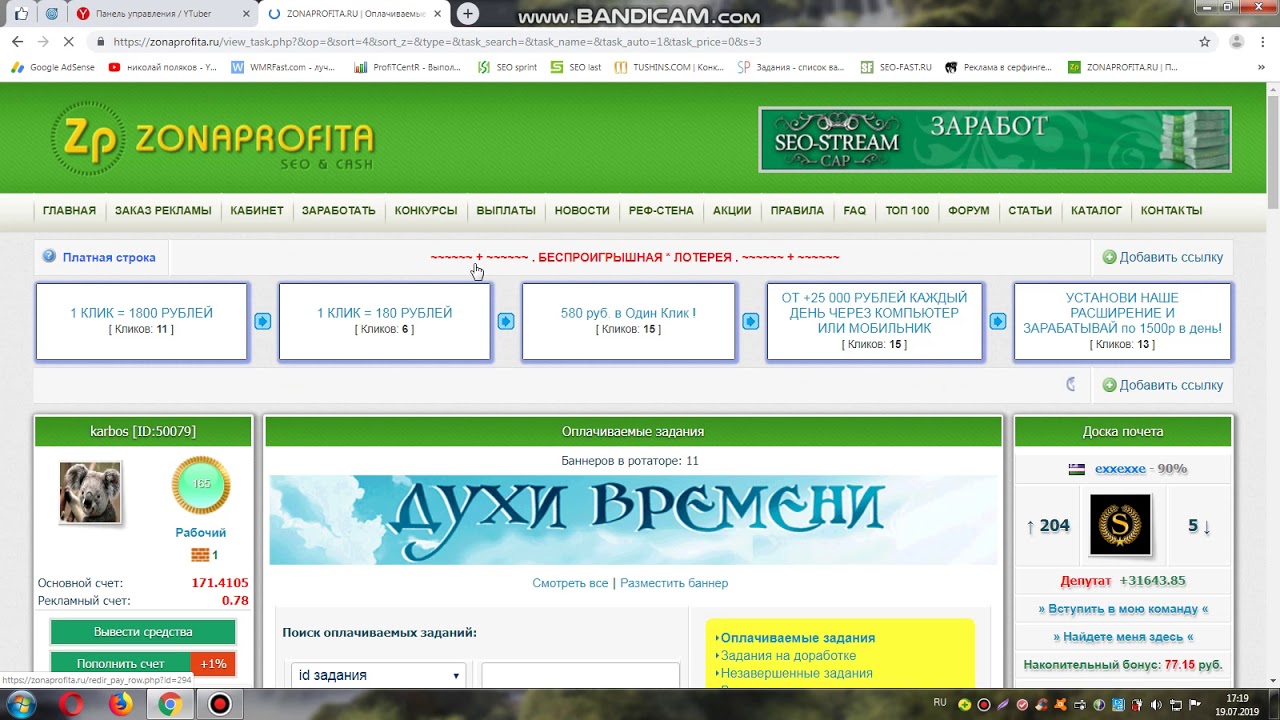Viewport: 1280px width, 720px height.
Task: Open 1 КЛИК = 1800 РУБЛЕЙ ad
Action: pyautogui.click(x=141, y=313)
